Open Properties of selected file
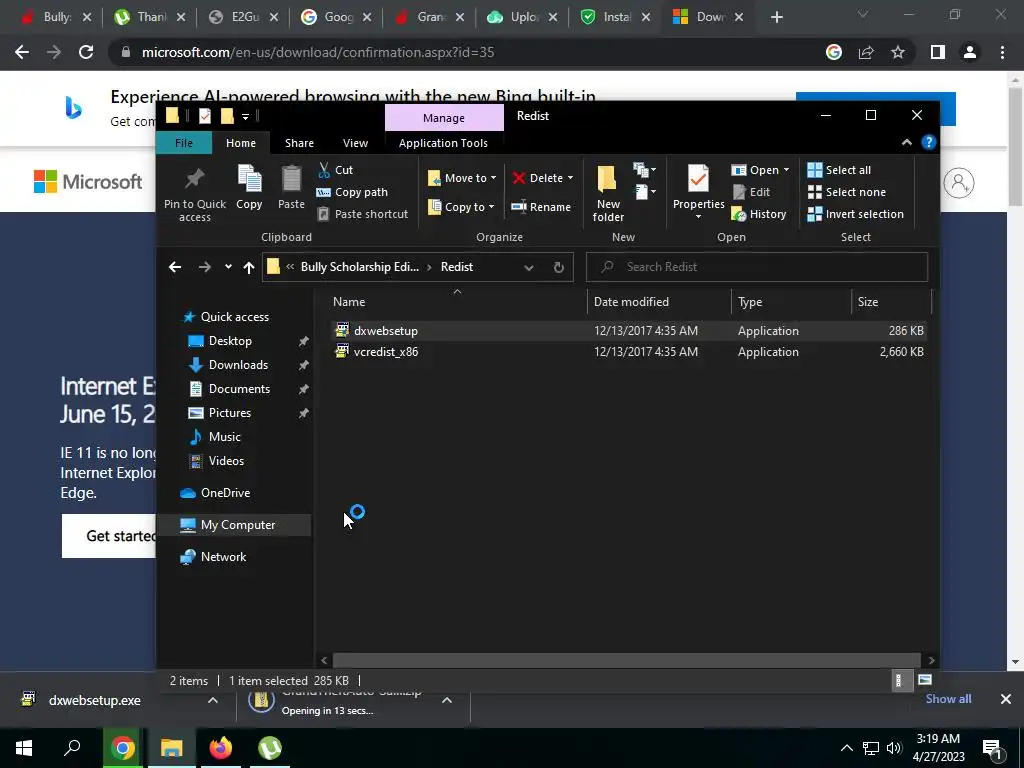 (698, 192)
